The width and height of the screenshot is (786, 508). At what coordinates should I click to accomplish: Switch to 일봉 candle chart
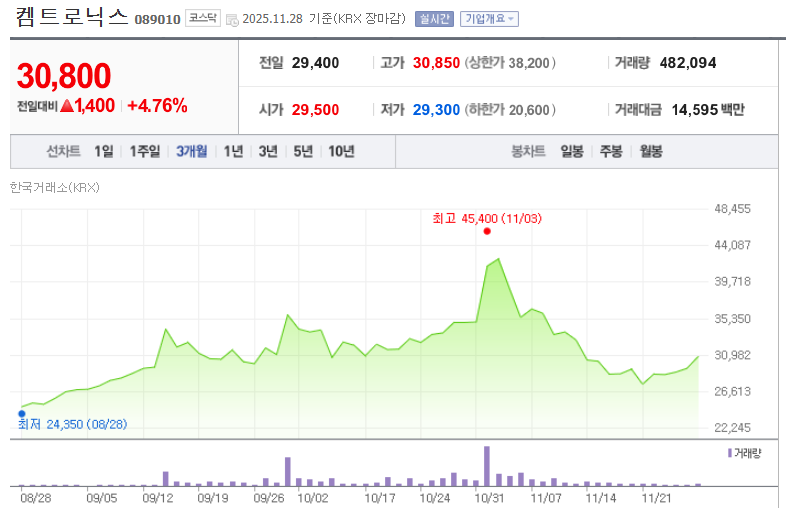coord(572,151)
